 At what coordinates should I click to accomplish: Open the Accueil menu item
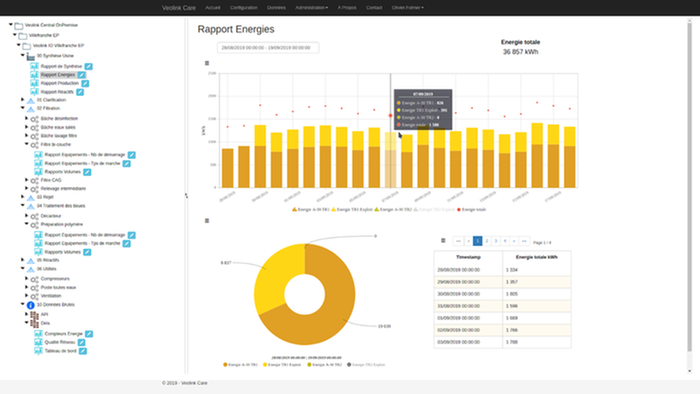coord(212,8)
